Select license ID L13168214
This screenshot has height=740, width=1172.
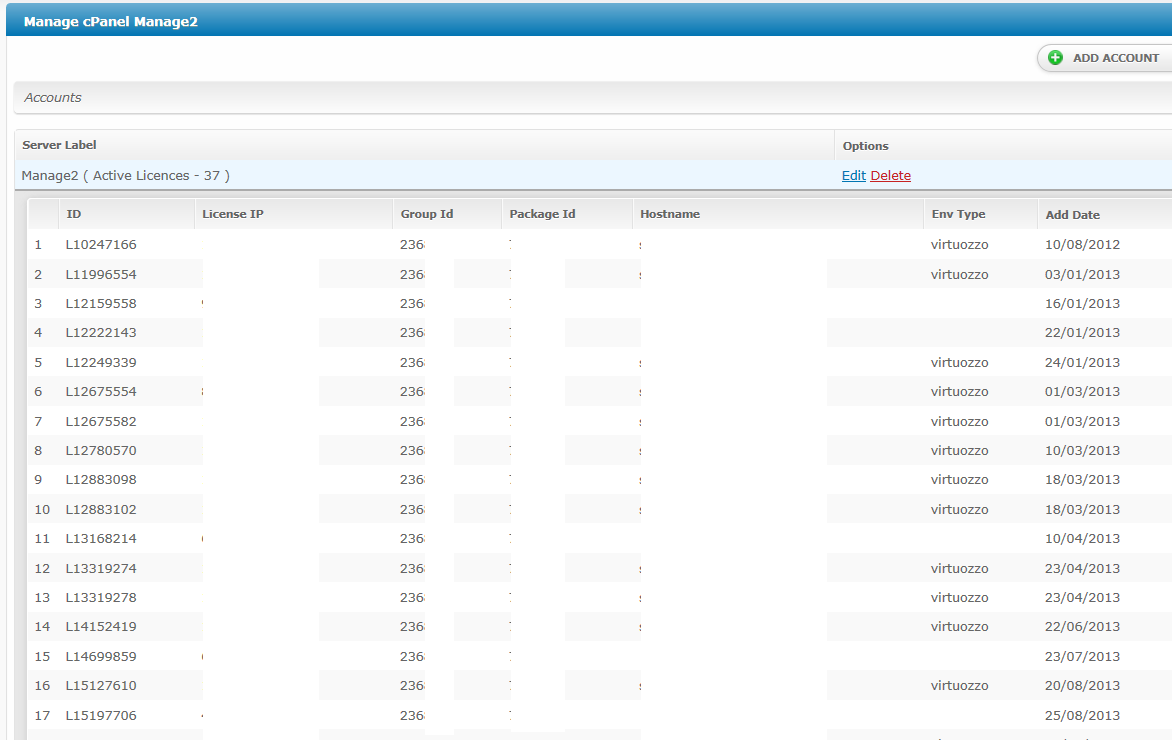[101, 539]
